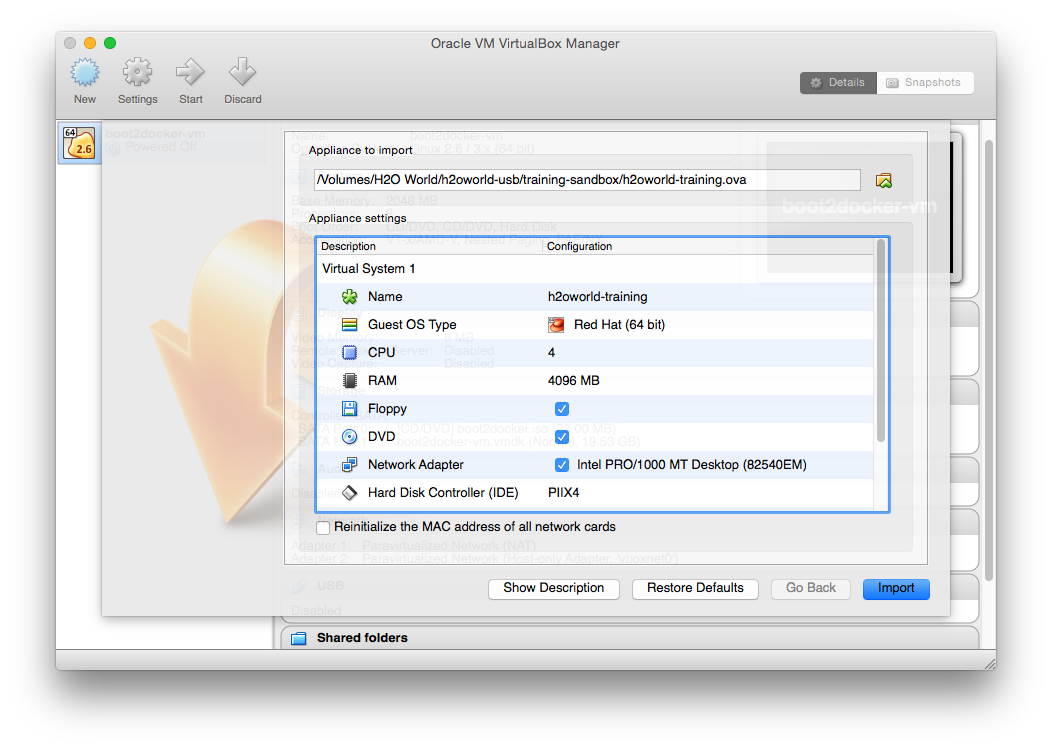This screenshot has height=750, width=1052.
Task: Click the Restore Defaults button
Action: [695, 588]
